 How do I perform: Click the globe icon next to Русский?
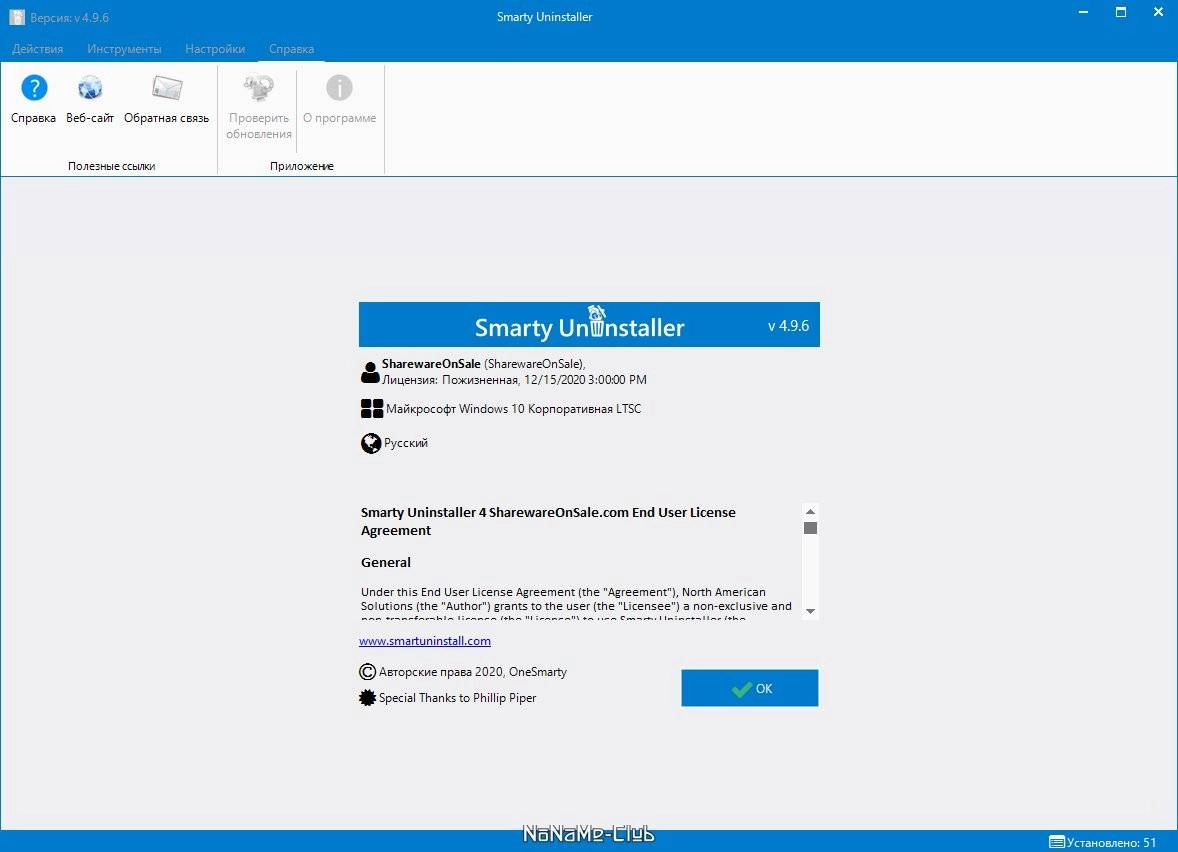(371, 443)
